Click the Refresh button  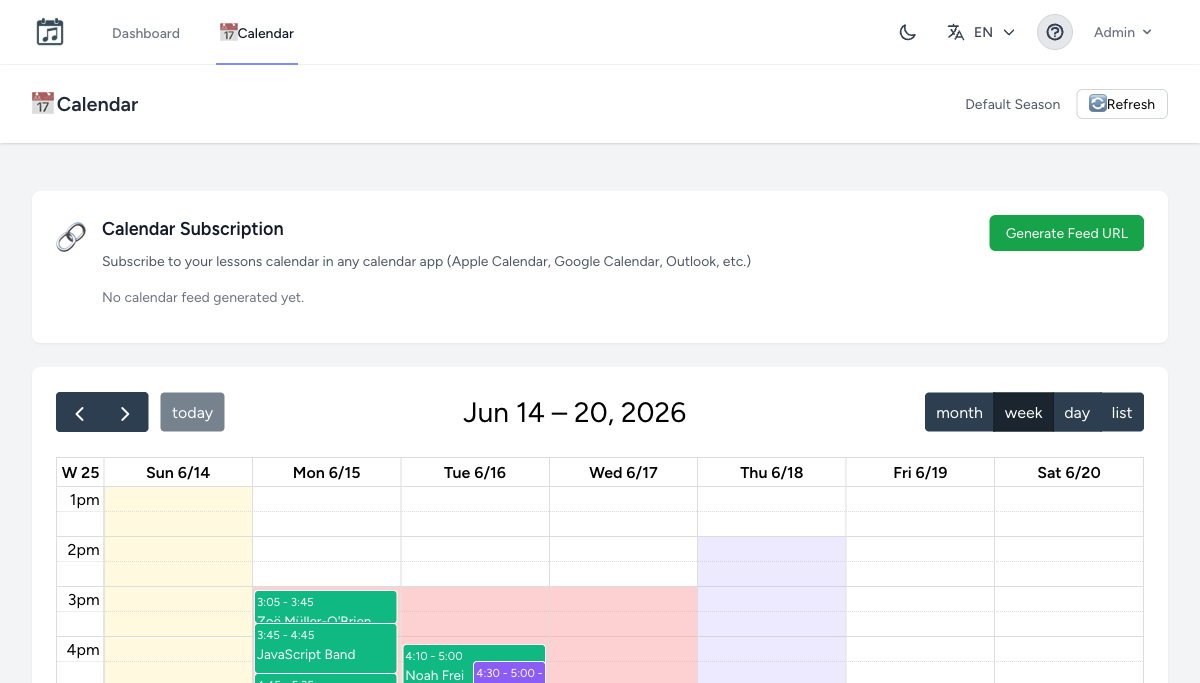point(1122,104)
